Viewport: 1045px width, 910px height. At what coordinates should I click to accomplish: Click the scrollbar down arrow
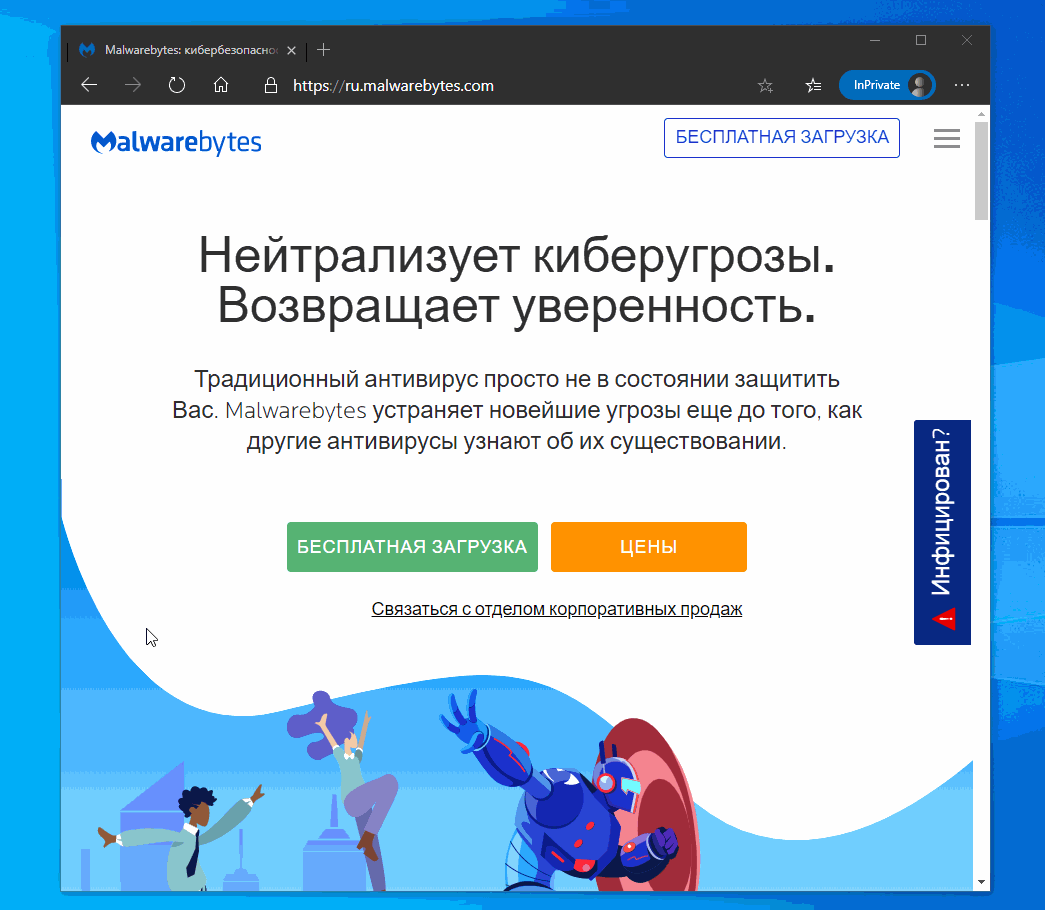[981, 882]
